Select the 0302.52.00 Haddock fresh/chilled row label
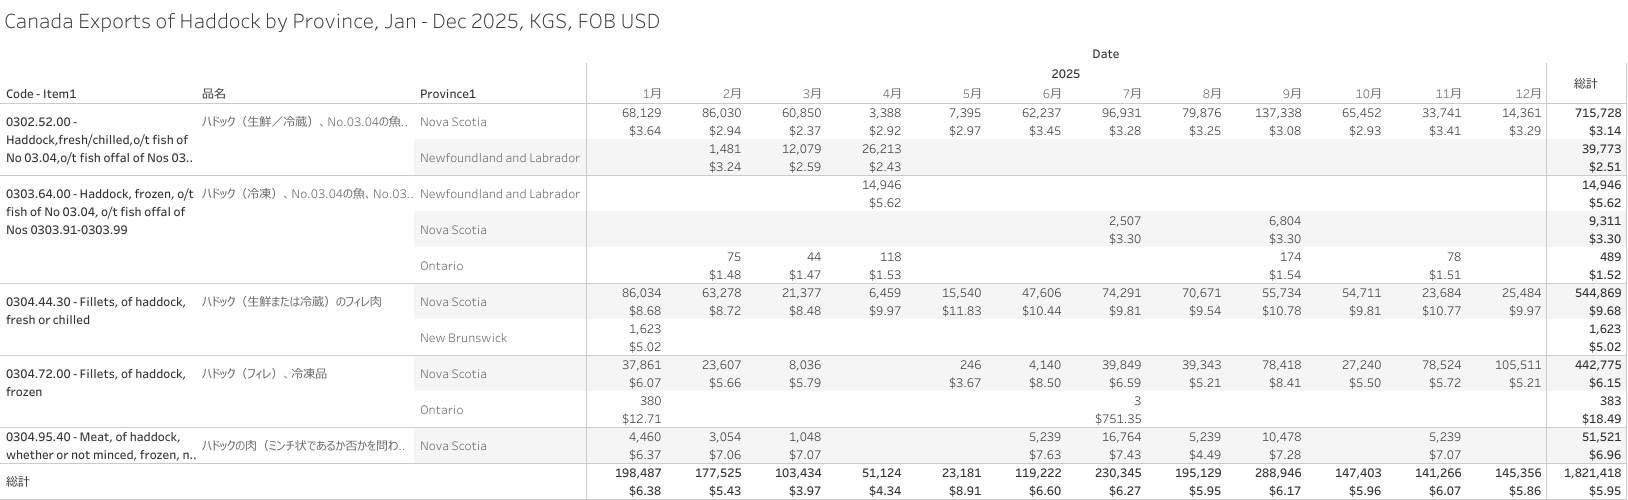This screenshot has width=1628, height=500. (97, 140)
